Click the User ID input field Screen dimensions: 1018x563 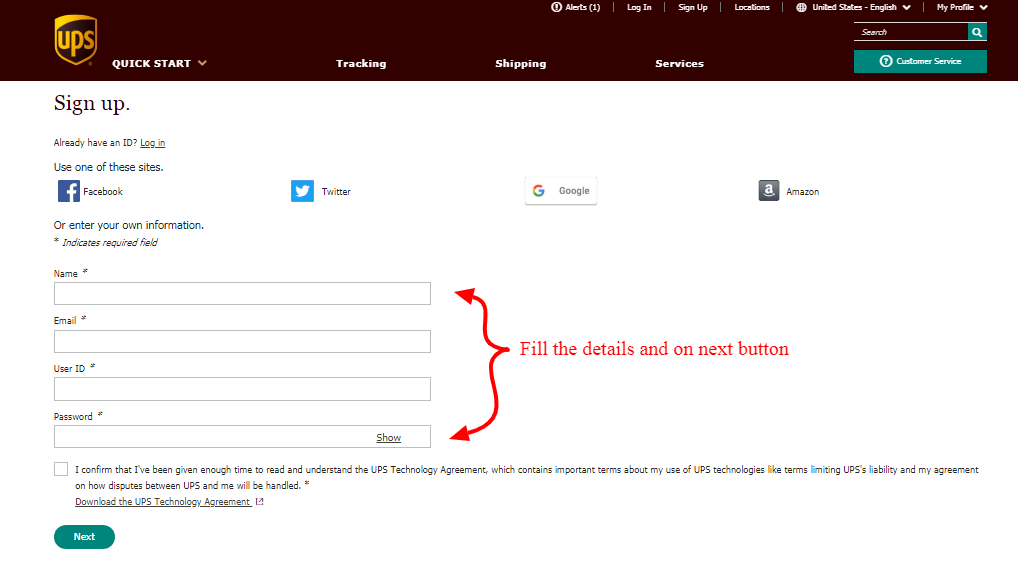(242, 389)
